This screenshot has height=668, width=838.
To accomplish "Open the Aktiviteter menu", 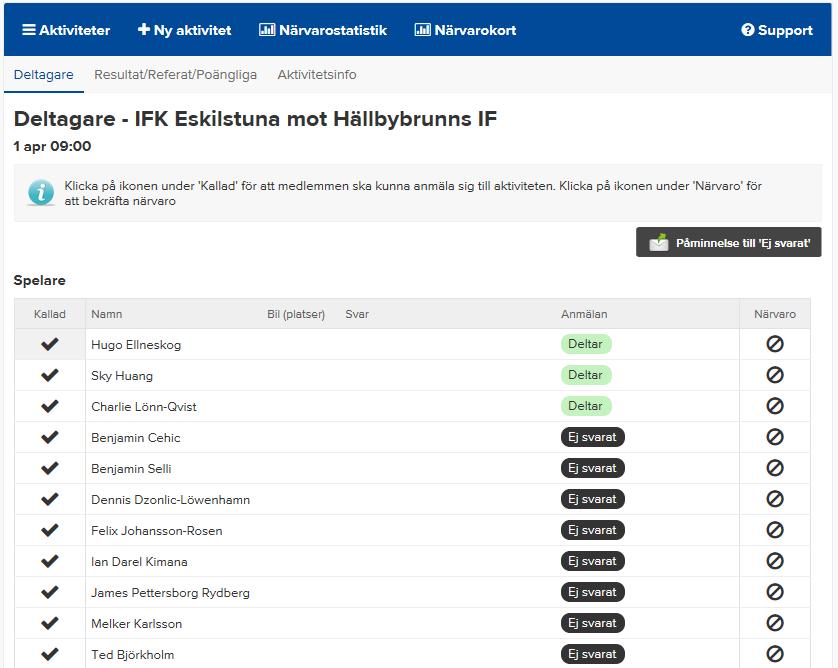I will tap(66, 30).
